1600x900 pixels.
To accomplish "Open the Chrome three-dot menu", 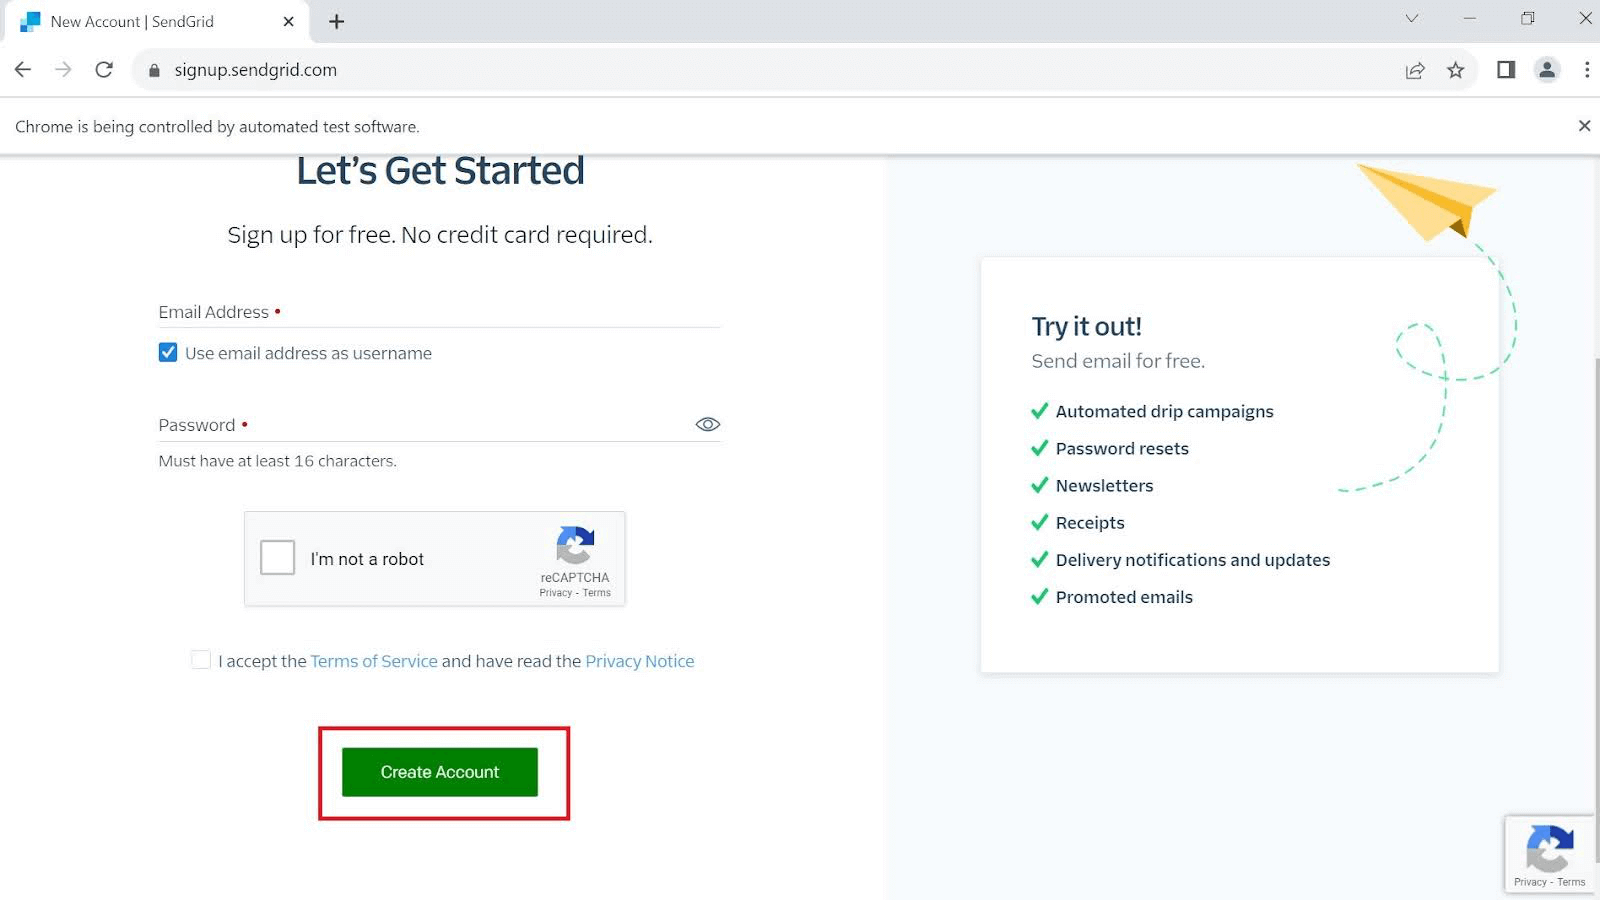I will [x=1586, y=69].
